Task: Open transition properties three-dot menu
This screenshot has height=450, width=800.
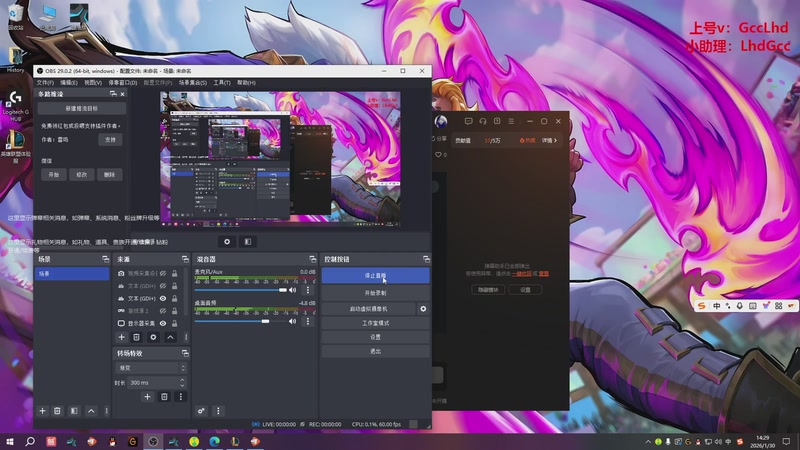Action: click(181, 396)
